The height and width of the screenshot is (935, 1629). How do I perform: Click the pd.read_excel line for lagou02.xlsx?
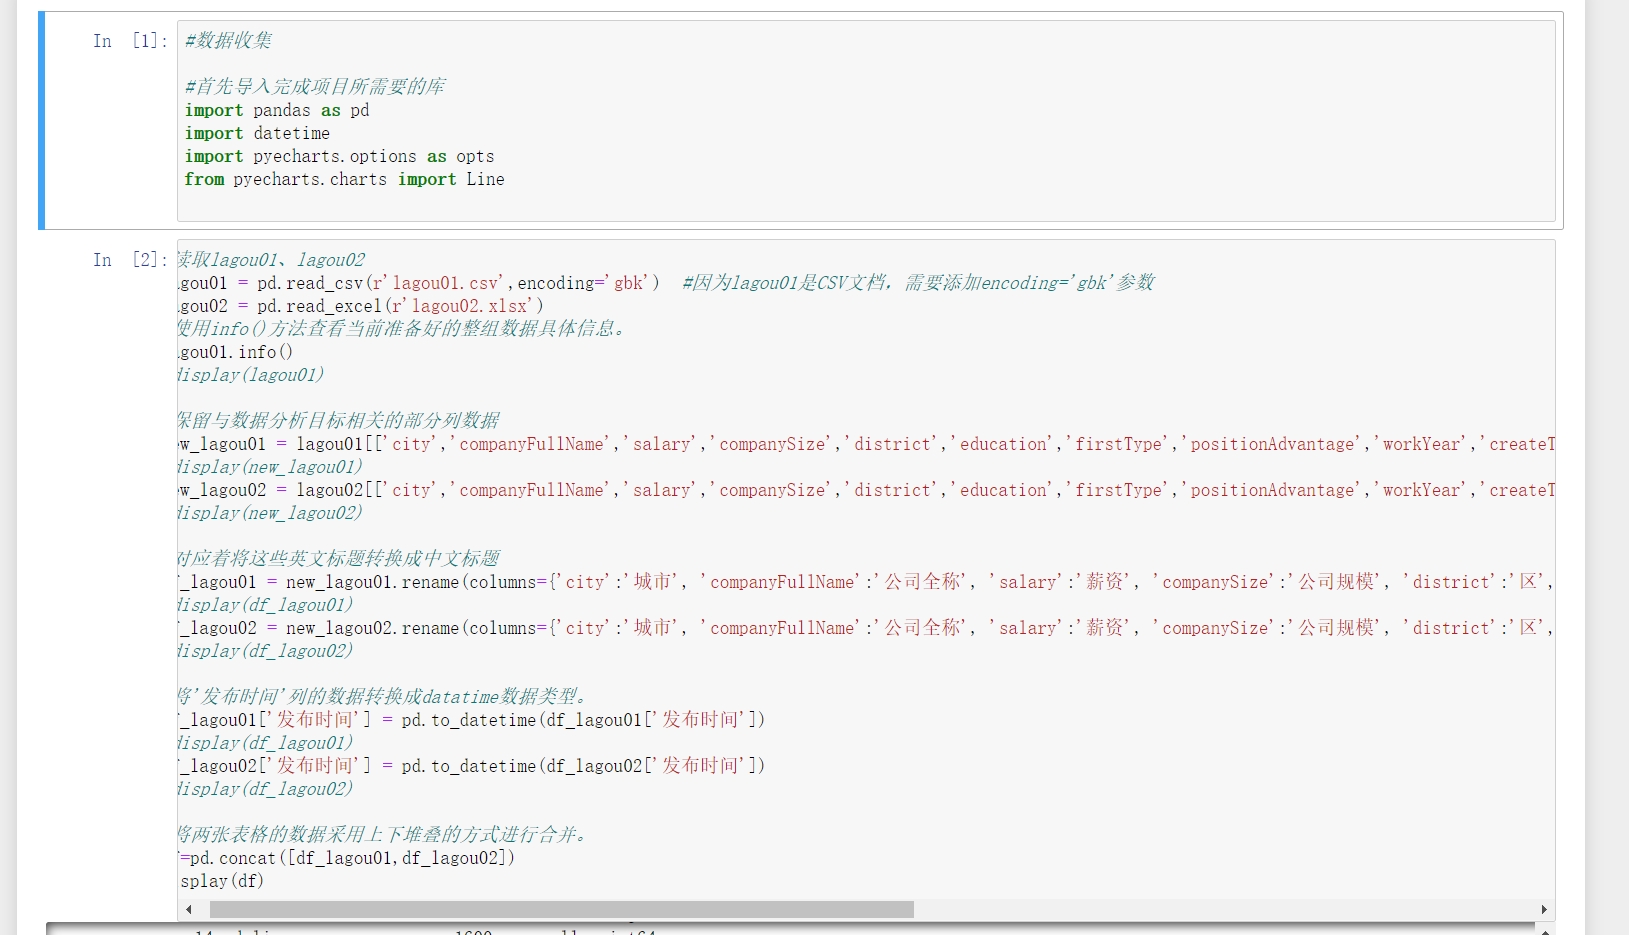pyautogui.click(x=361, y=306)
